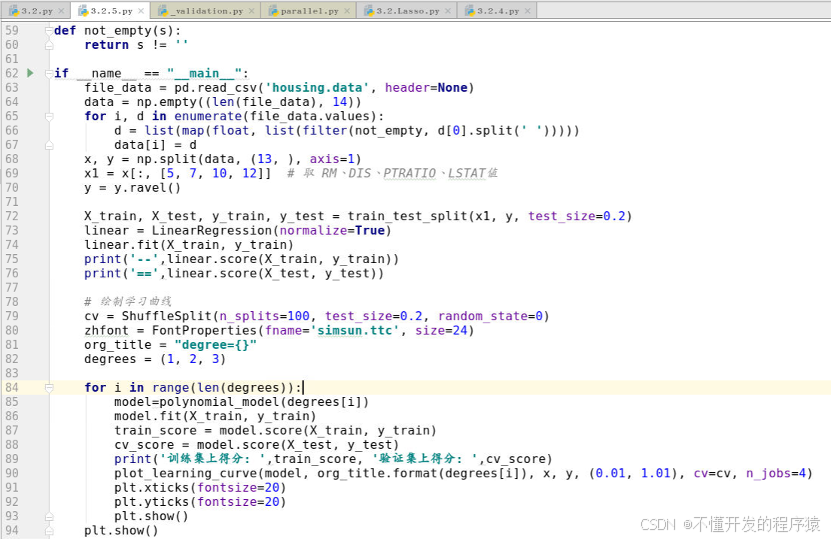Viewport: 832px width, 540px height.
Task: Close the 3.2.5.py tab
Action: click(141, 11)
